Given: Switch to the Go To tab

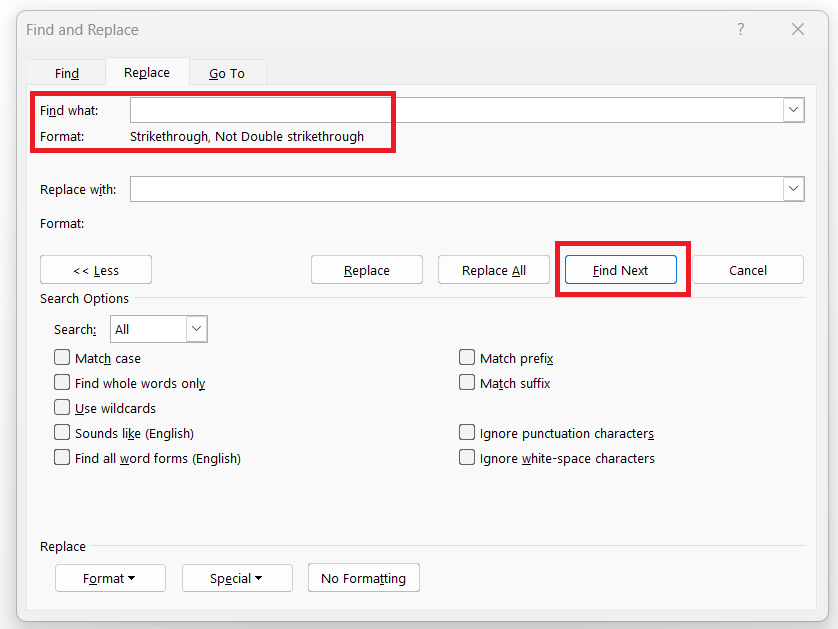Looking at the screenshot, I should pos(227,73).
